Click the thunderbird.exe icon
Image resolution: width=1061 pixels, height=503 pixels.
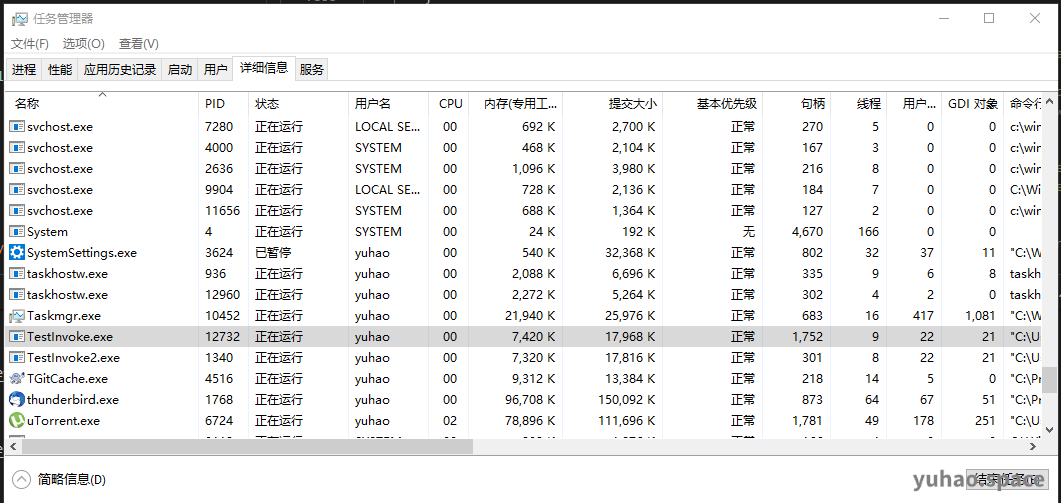click(x=17, y=399)
